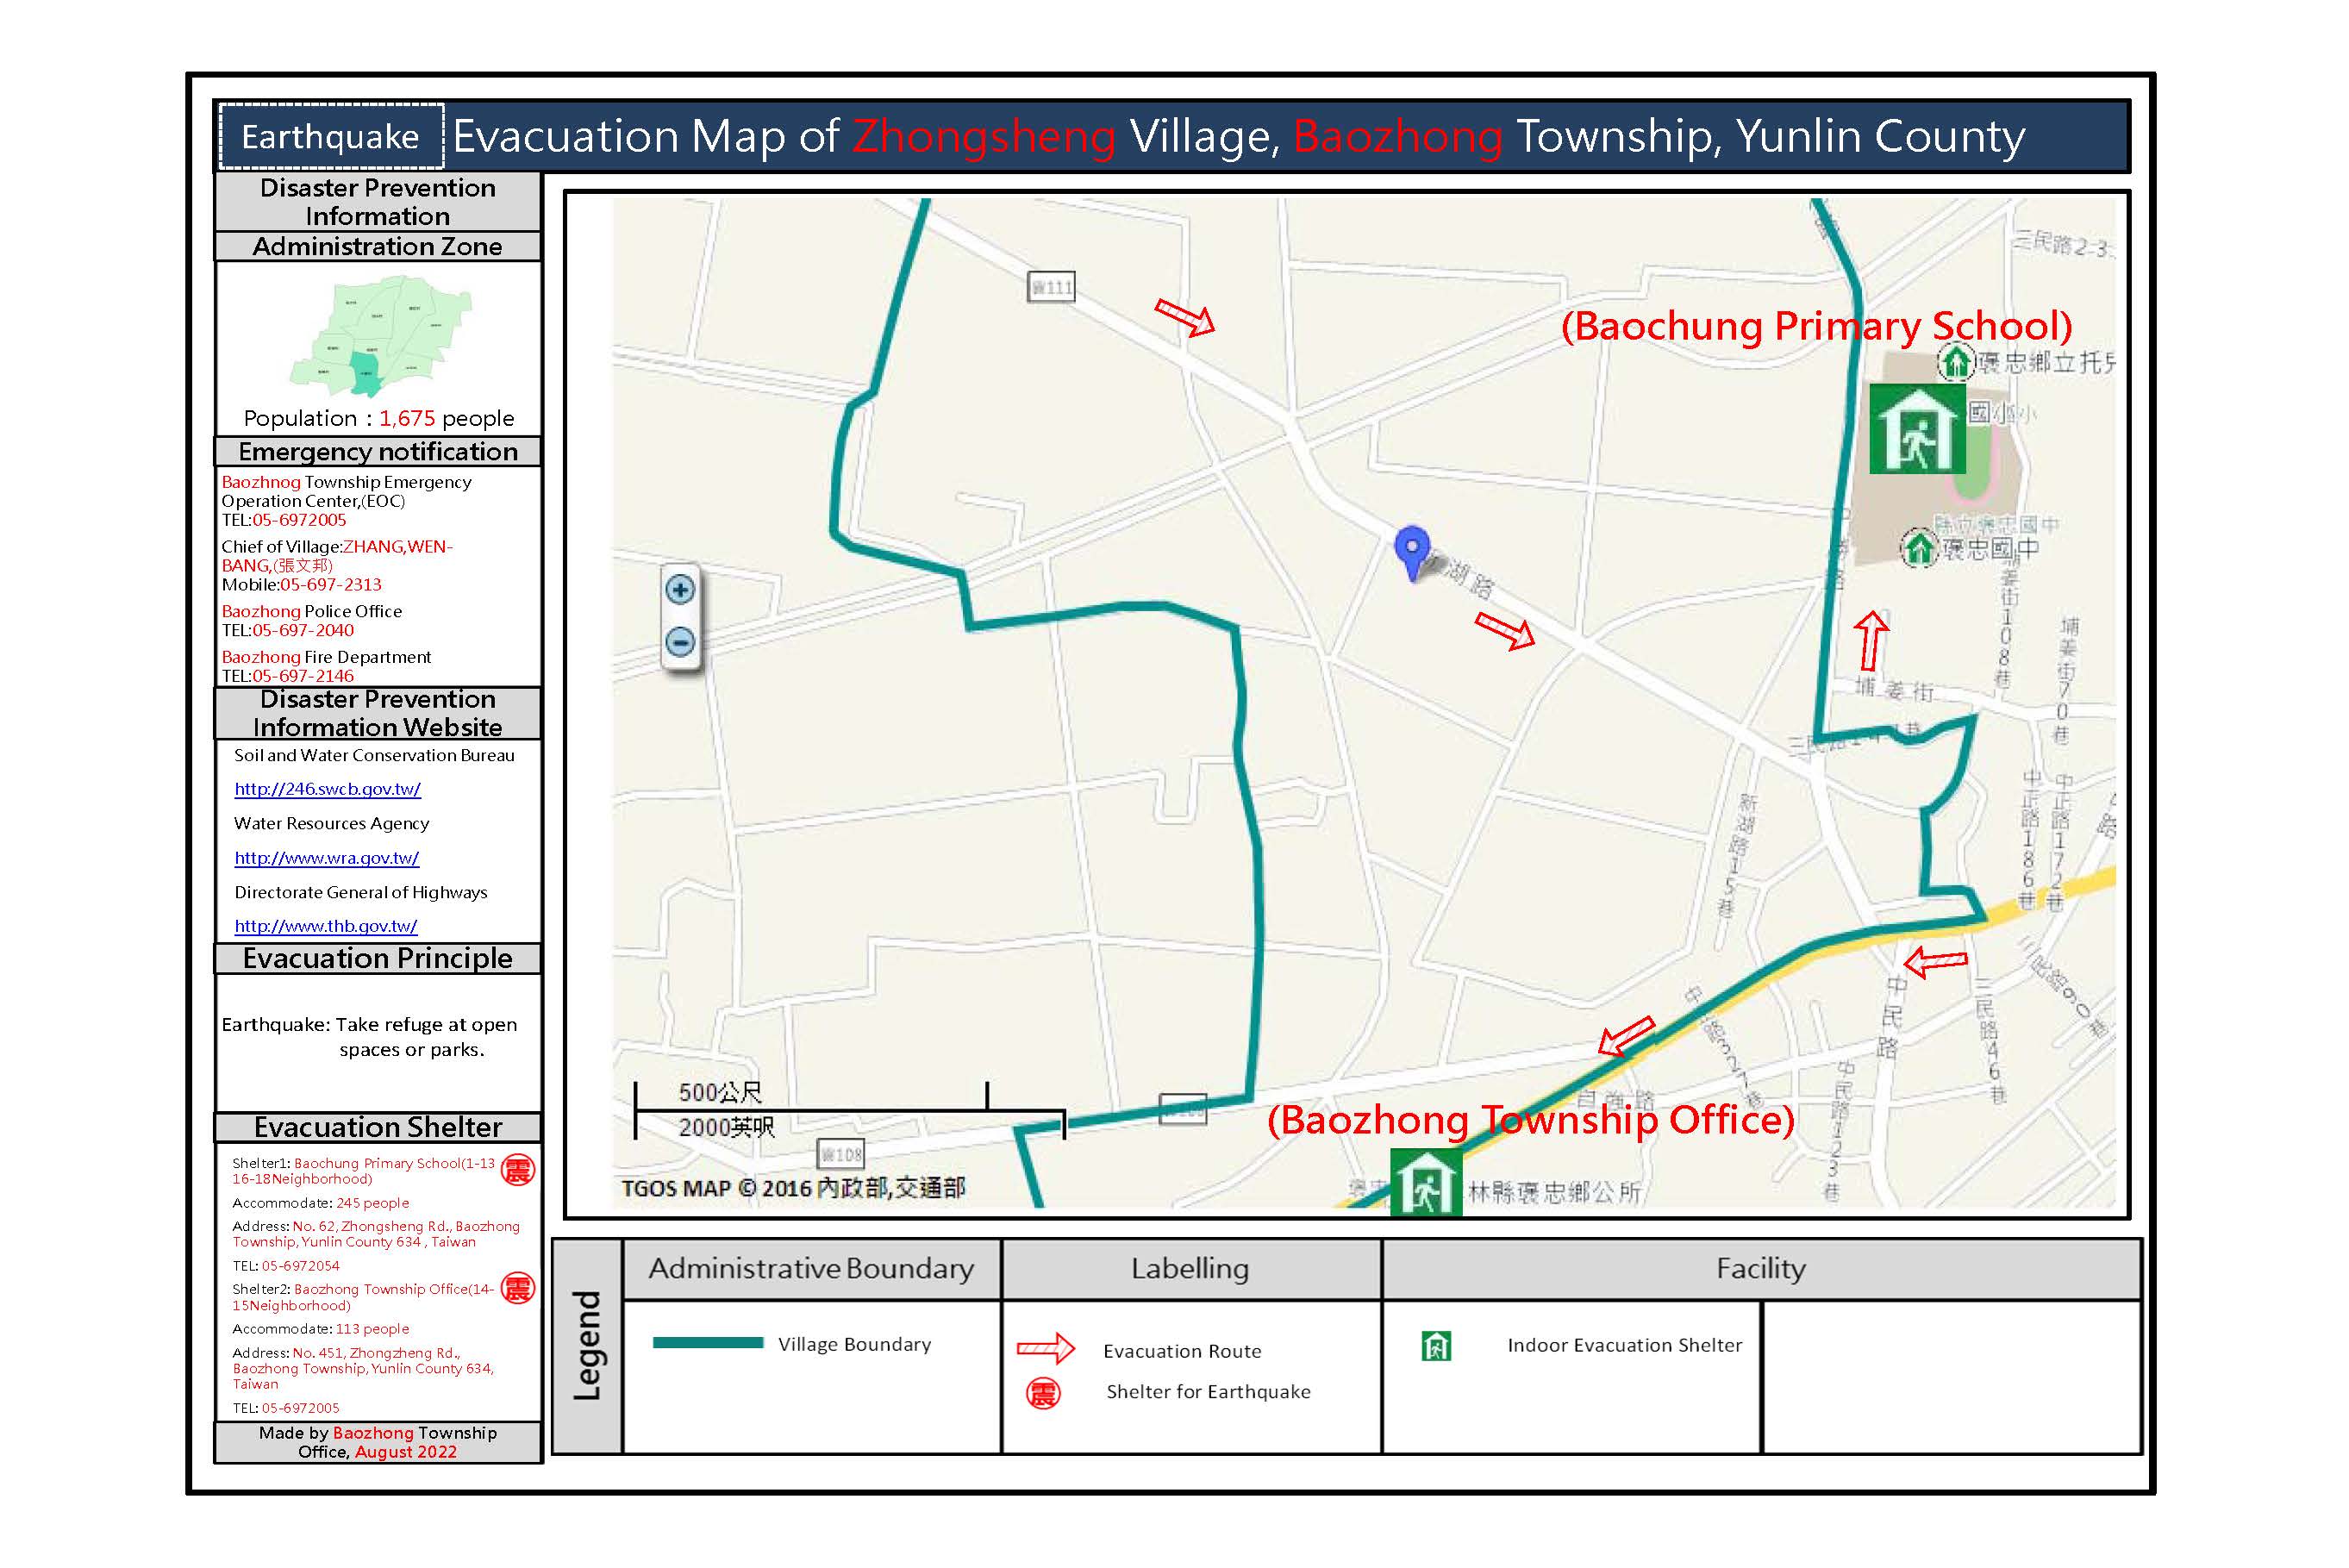Select the blue location pin on map
Viewport: 2349px width, 1568px height.
pyautogui.click(x=1411, y=553)
